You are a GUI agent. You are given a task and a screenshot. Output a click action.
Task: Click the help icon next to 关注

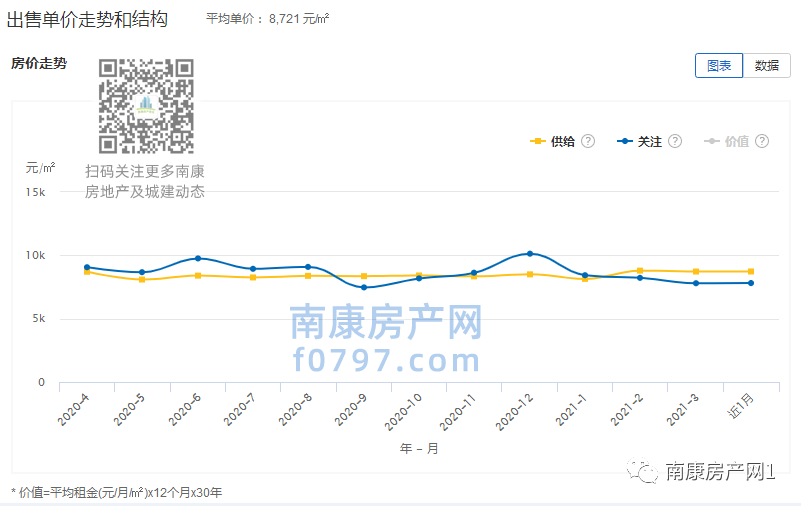[675, 141]
